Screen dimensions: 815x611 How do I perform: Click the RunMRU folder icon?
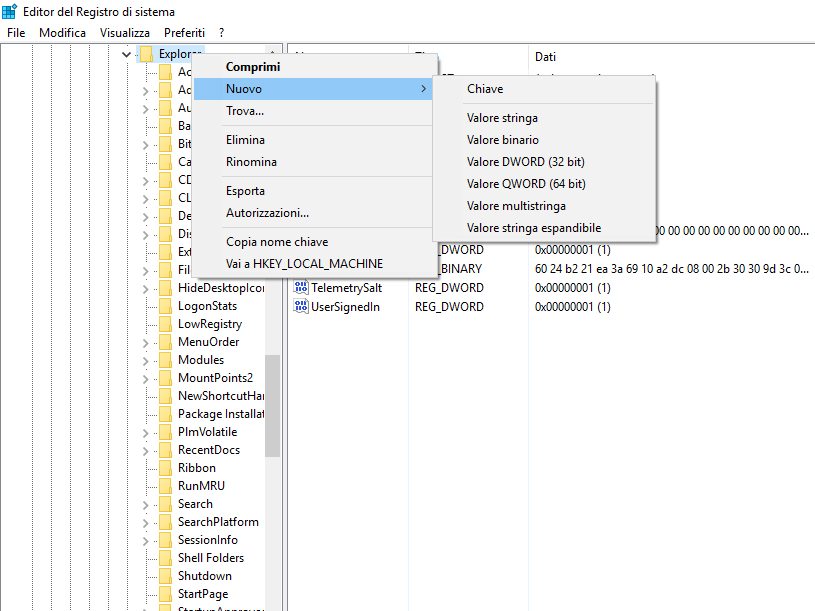click(165, 486)
